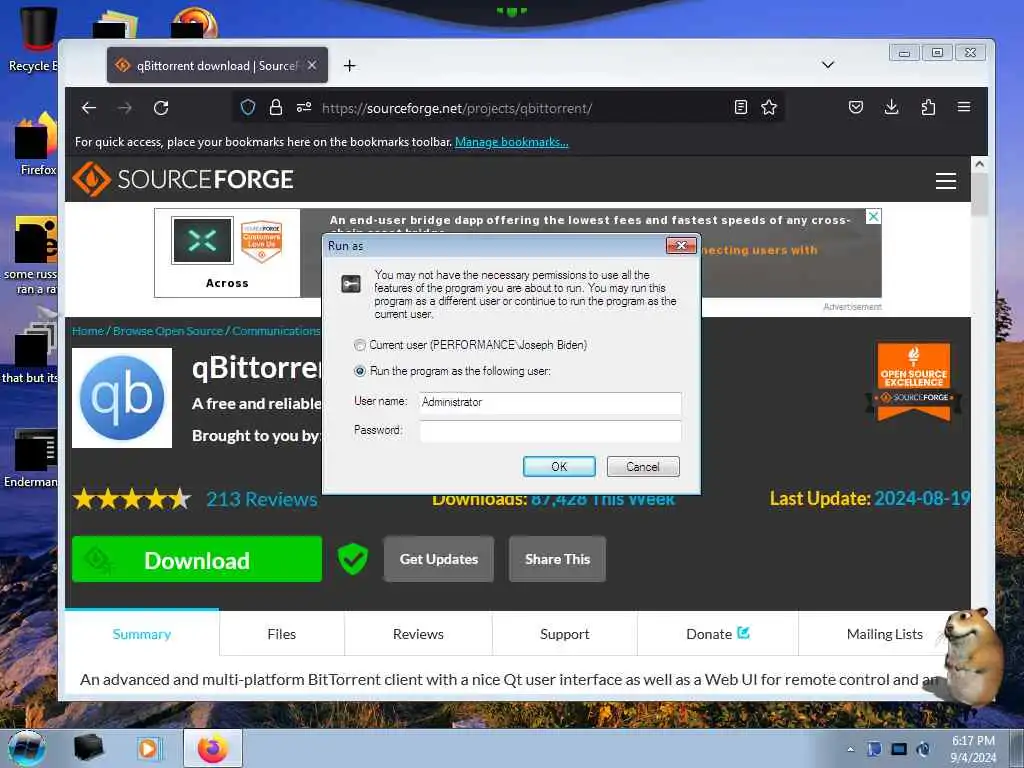Click the Get Updates button

438,559
